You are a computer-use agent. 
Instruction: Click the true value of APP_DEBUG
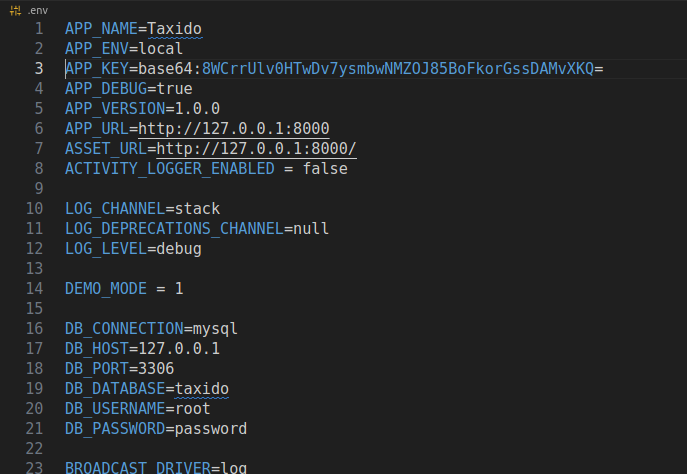tap(174, 89)
